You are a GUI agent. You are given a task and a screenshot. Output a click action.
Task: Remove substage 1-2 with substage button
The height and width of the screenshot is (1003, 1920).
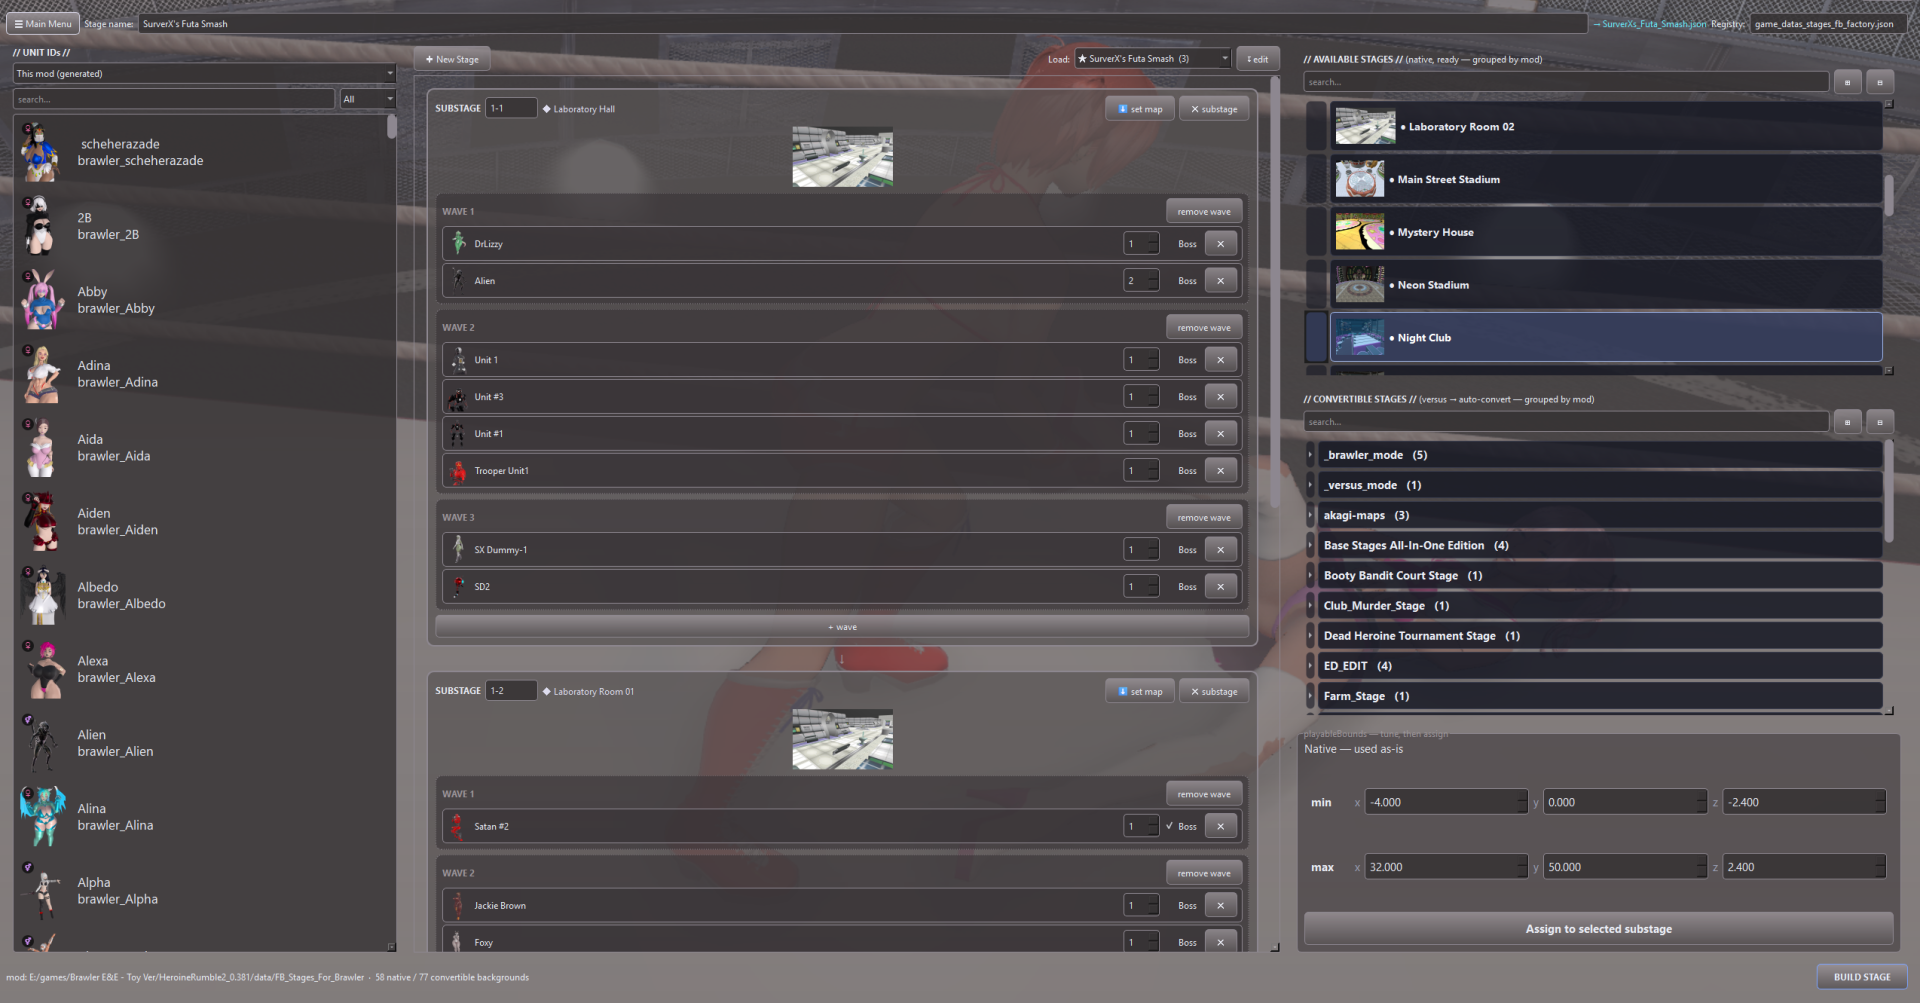[x=1214, y=691]
